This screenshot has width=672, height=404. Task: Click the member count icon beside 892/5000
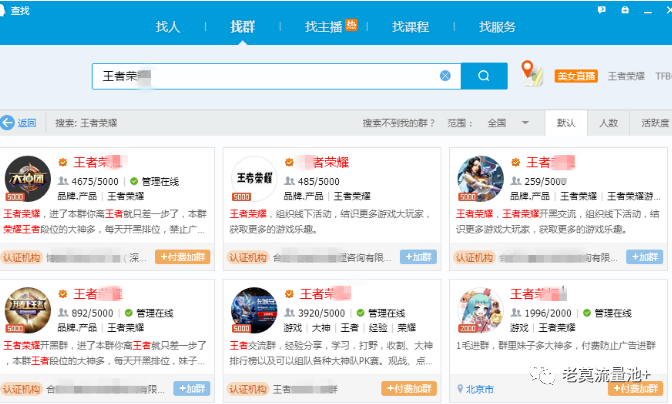63,312
